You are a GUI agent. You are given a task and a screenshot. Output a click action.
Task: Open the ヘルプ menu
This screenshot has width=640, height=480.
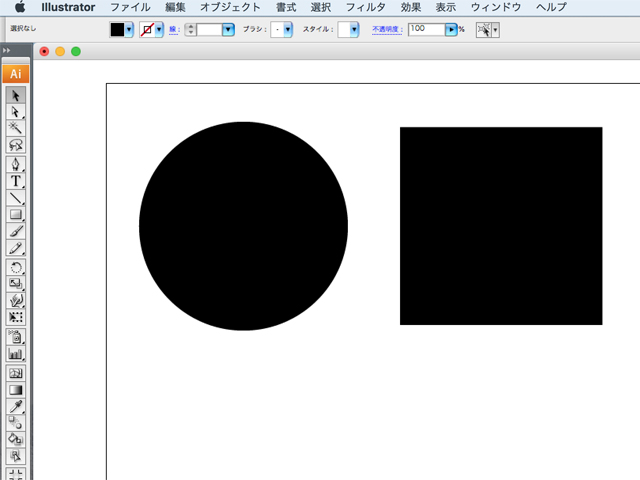pyautogui.click(x=551, y=7)
